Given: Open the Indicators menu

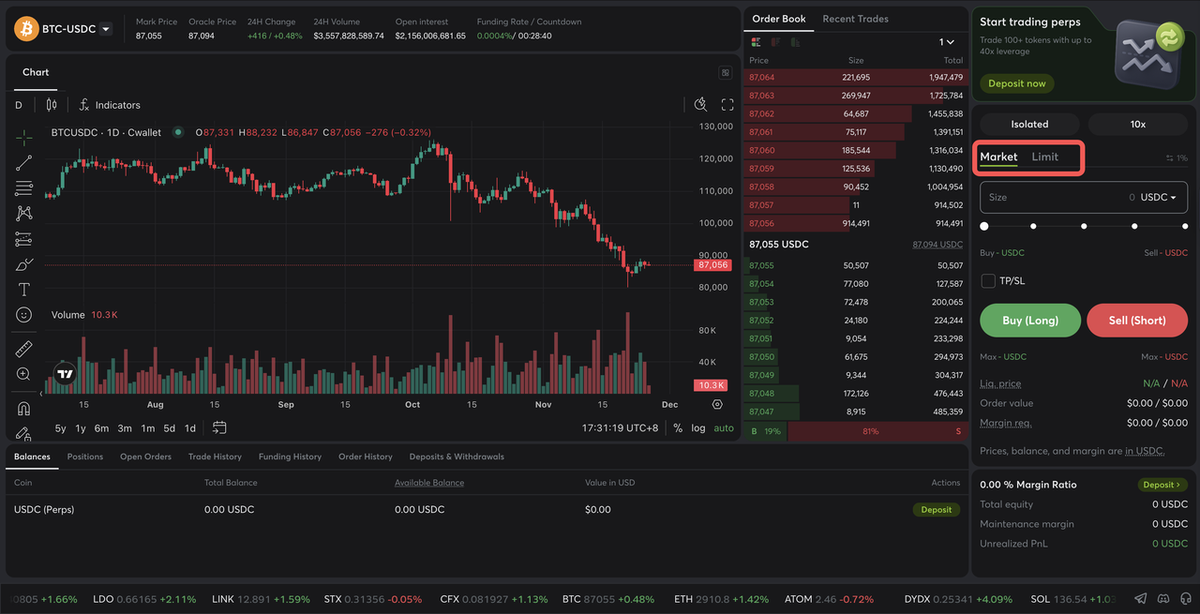Looking at the screenshot, I should (x=109, y=105).
